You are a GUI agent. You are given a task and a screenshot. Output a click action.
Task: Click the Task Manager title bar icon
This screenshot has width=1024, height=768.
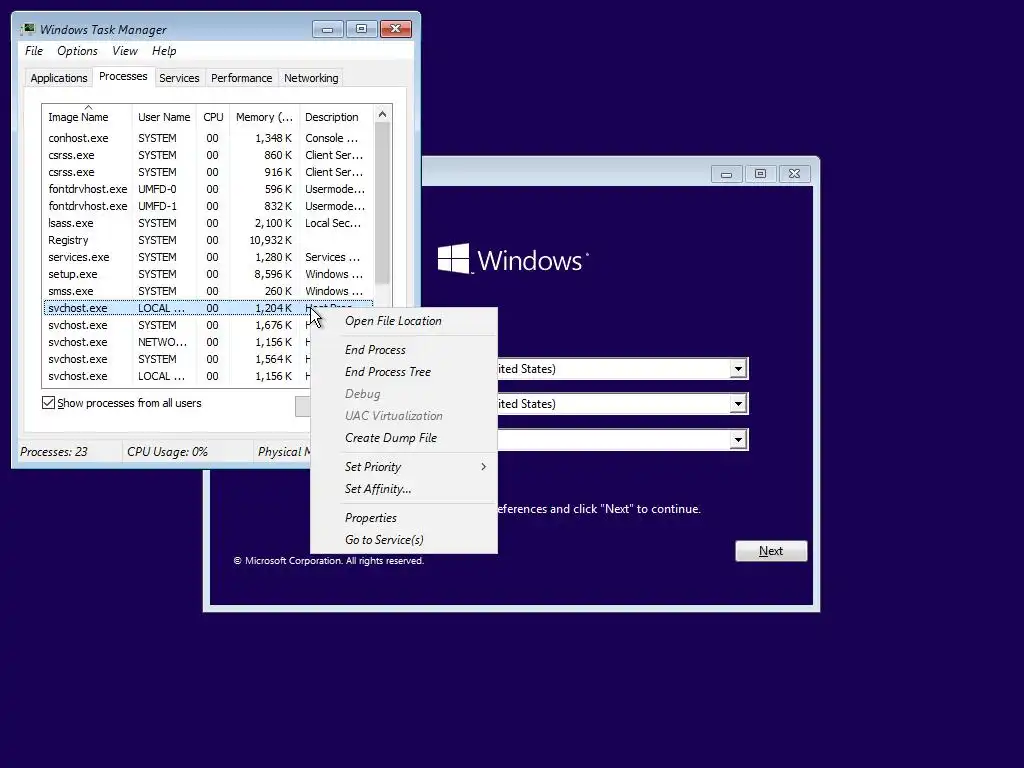coord(27,29)
